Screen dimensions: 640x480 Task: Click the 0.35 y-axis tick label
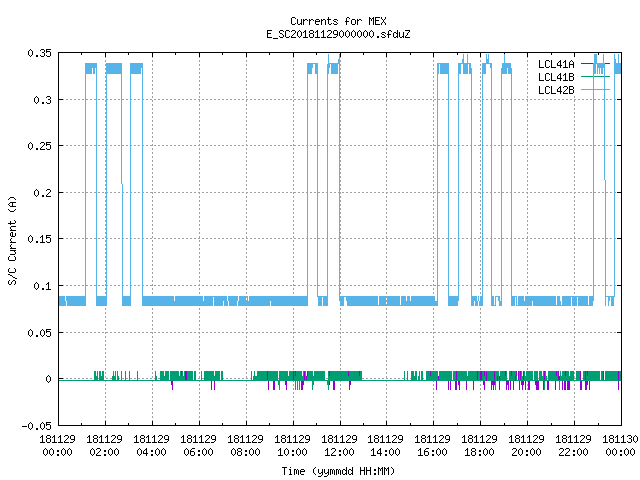(40, 53)
